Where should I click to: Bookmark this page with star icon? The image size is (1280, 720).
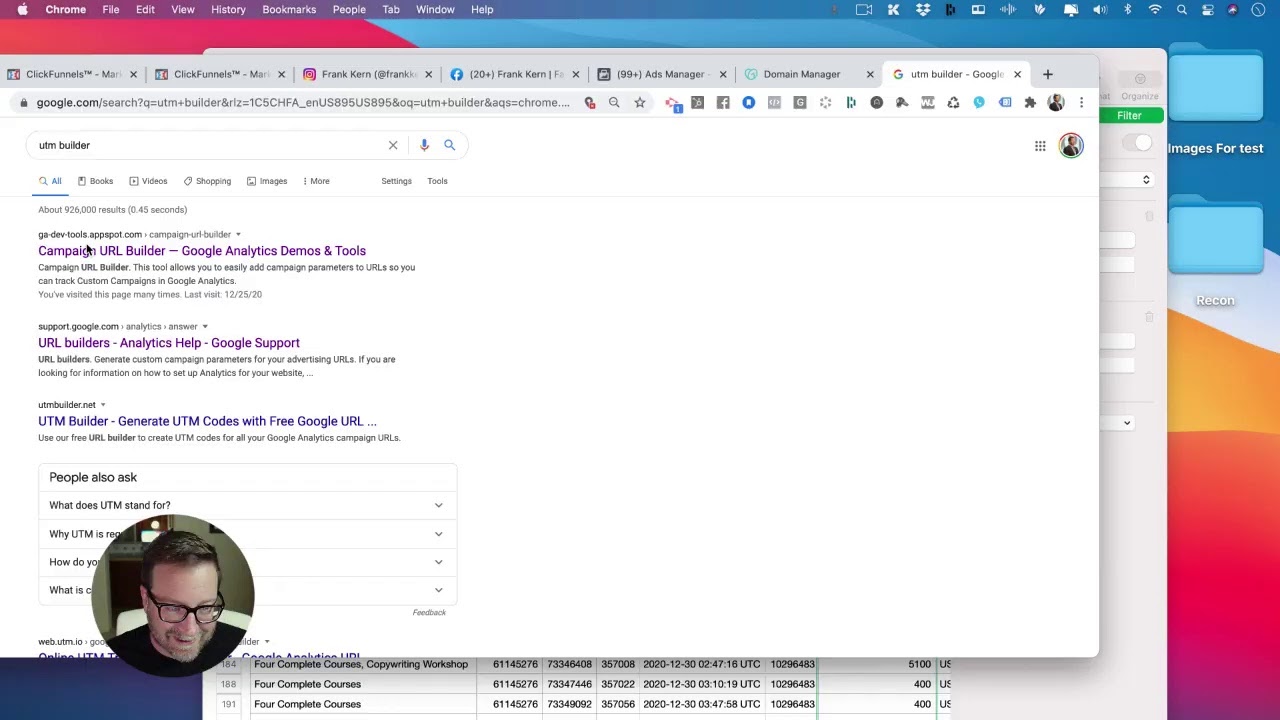[640, 103]
